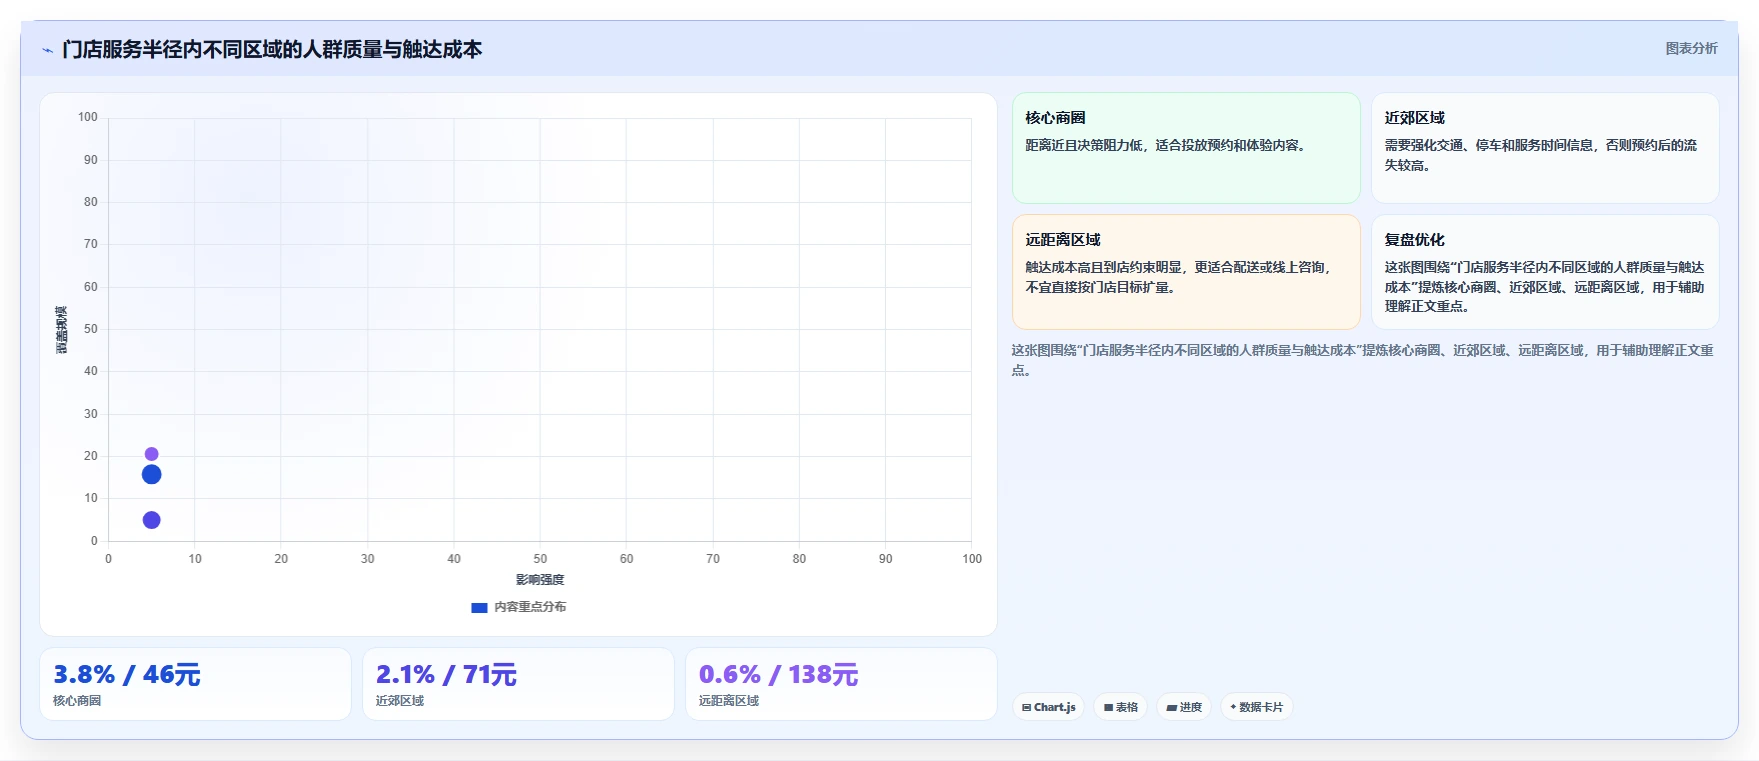The width and height of the screenshot is (1759, 761).
Task: Click the 远距离区域 label under 0.6%
Action: [729, 701]
